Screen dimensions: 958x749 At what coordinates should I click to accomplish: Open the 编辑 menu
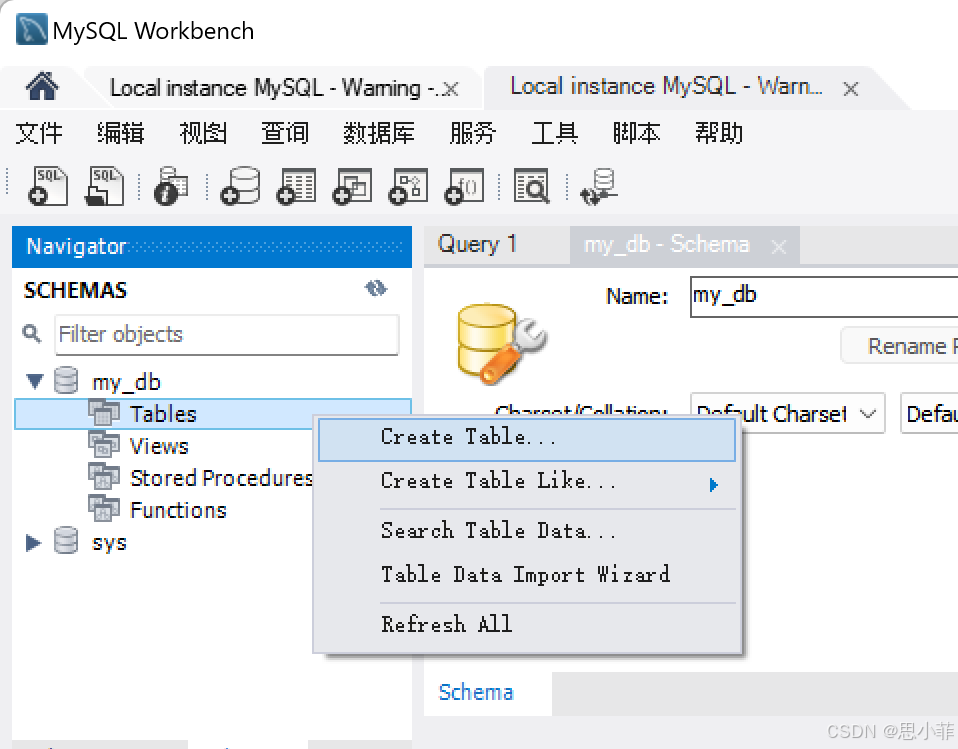(120, 133)
